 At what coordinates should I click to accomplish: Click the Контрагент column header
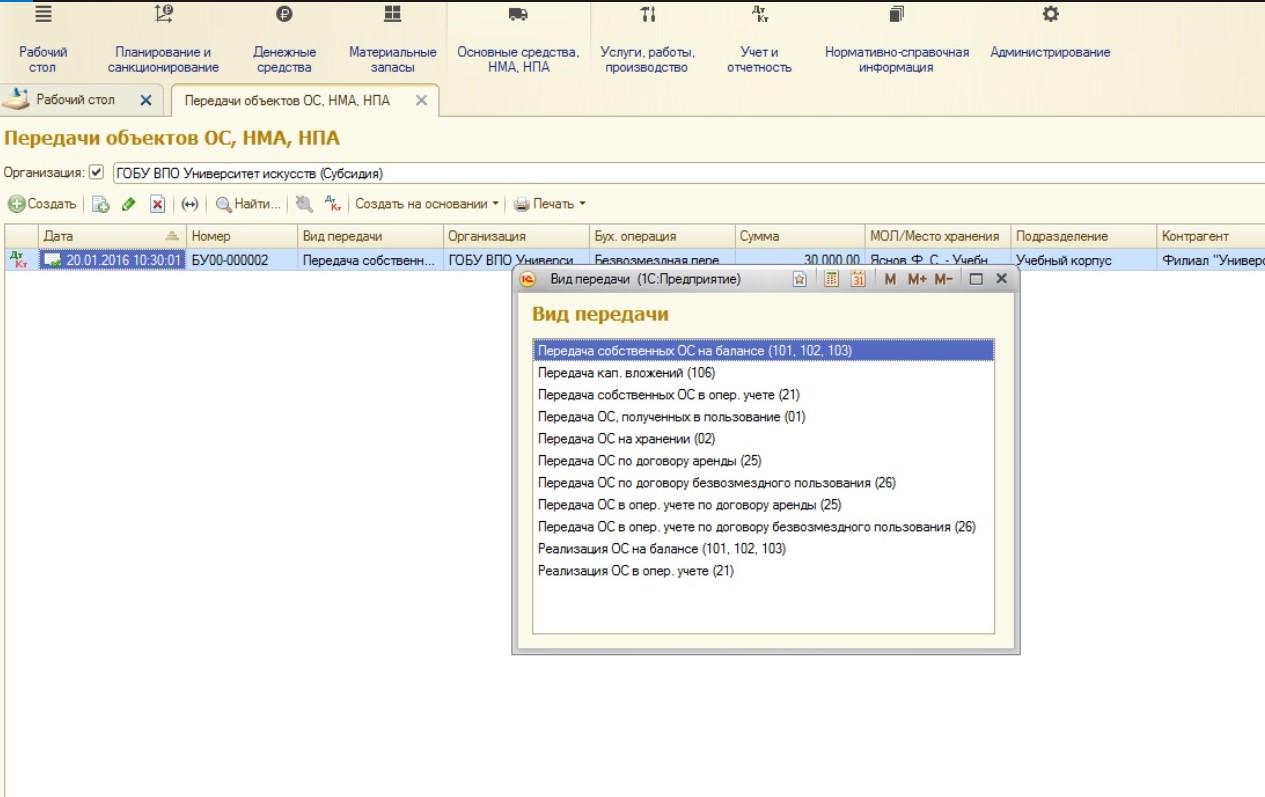[1210, 236]
